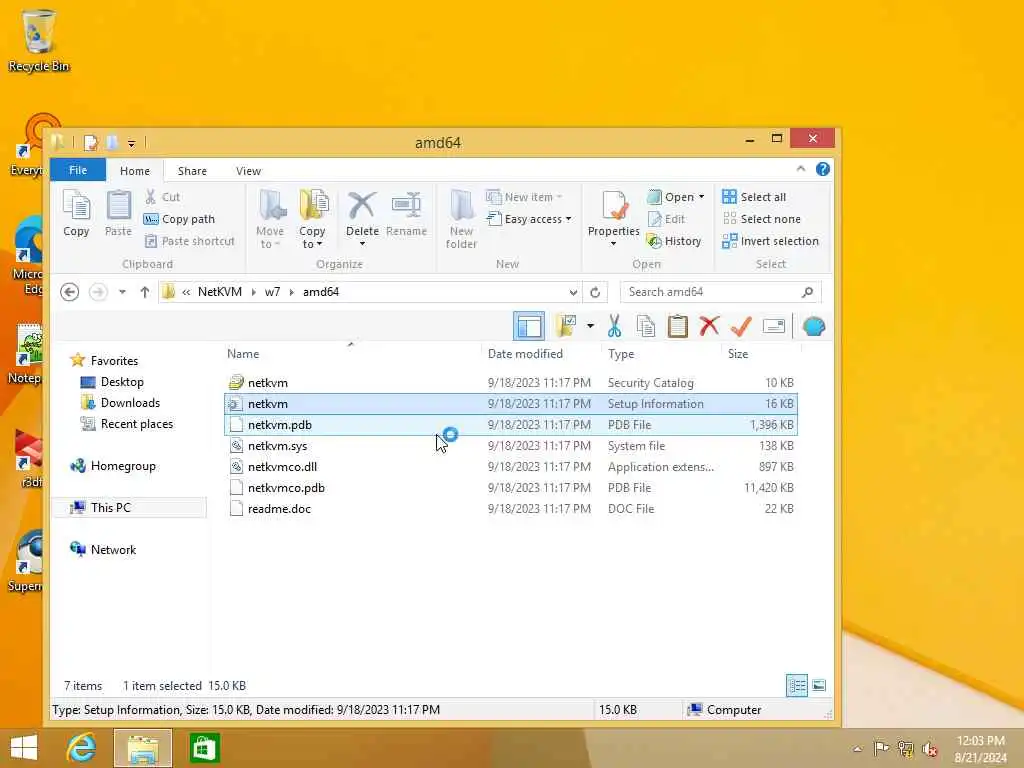
Task: Select the netkvm.sys file
Action: click(x=510, y=446)
